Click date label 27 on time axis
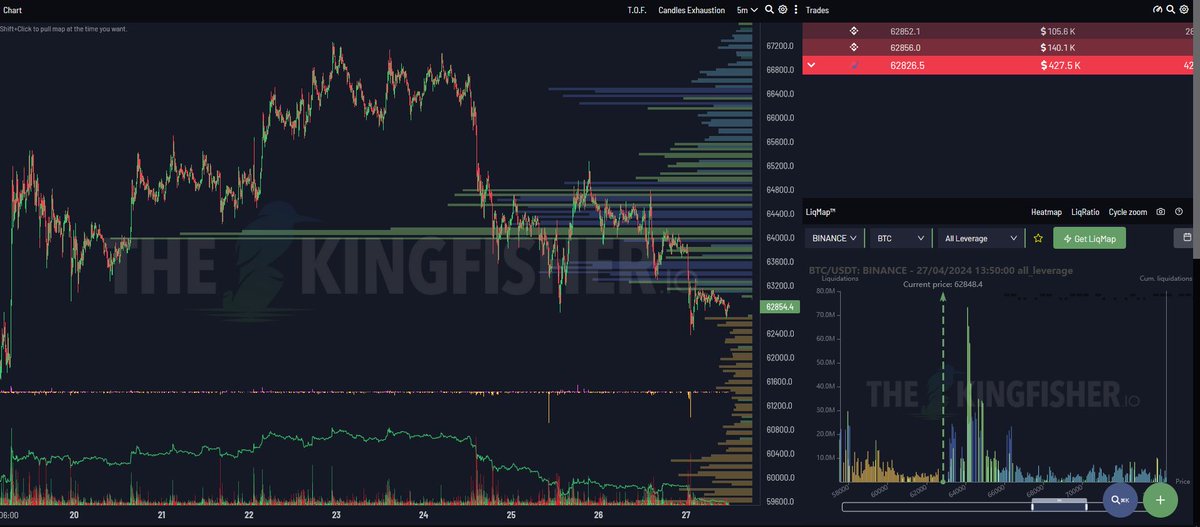The image size is (1200, 527). (685, 516)
